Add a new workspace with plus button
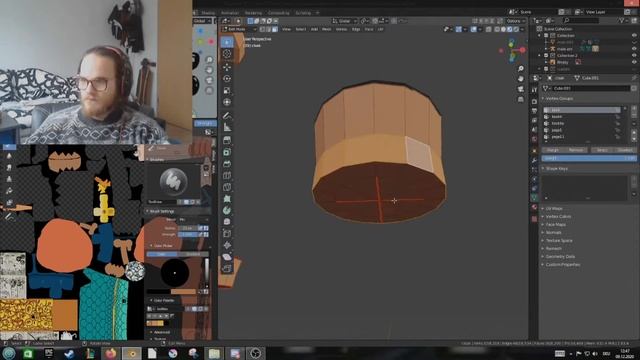This screenshot has width=640, height=360. click(318, 13)
